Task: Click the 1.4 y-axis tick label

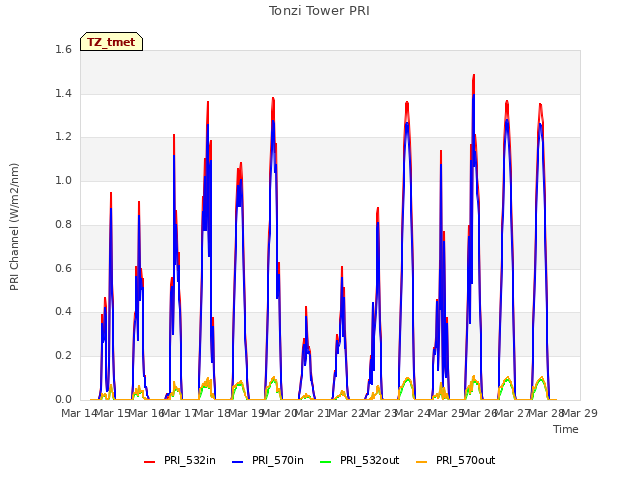Action: [63, 94]
